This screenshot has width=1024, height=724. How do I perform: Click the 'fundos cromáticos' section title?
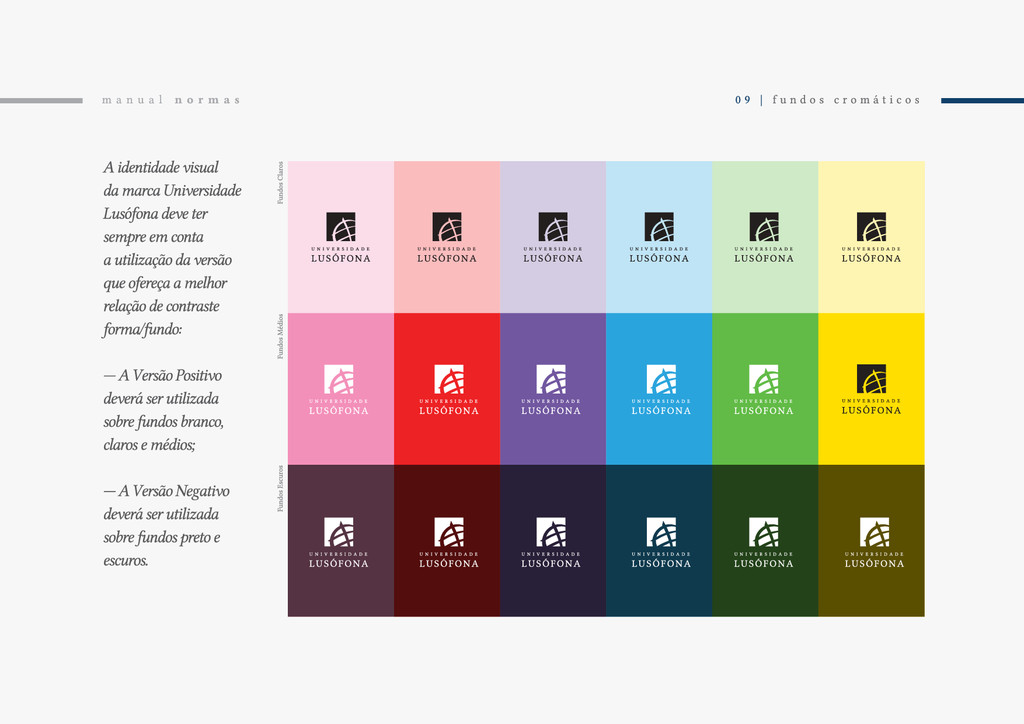point(846,100)
